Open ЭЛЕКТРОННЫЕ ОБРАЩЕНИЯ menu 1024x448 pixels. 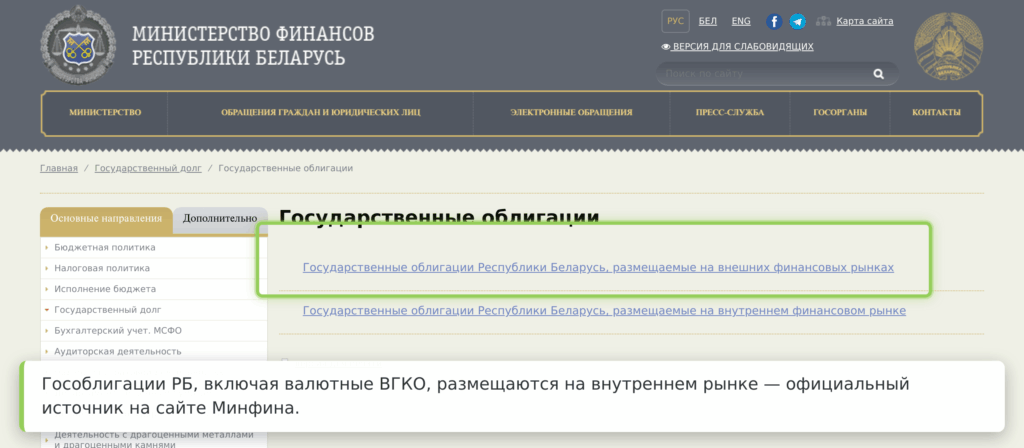tap(571, 112)
